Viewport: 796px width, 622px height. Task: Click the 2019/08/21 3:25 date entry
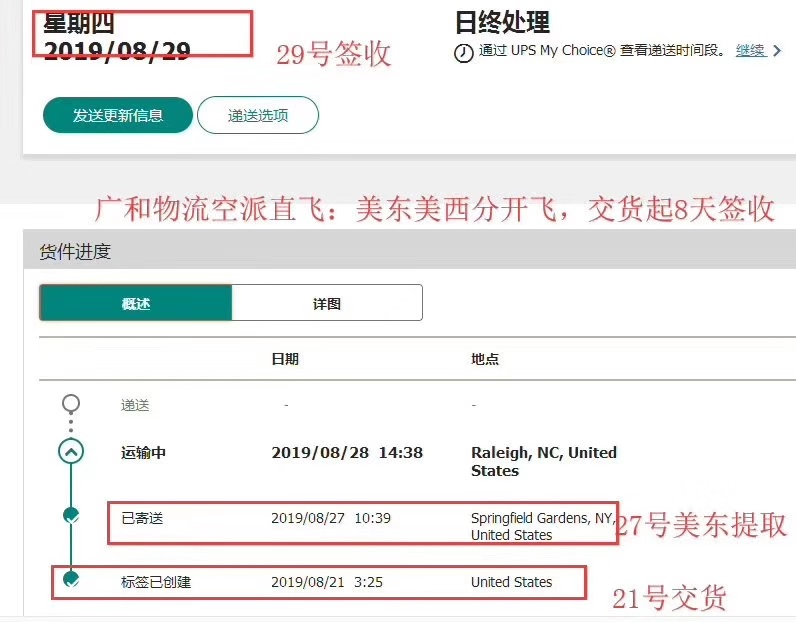coord(328,581)
